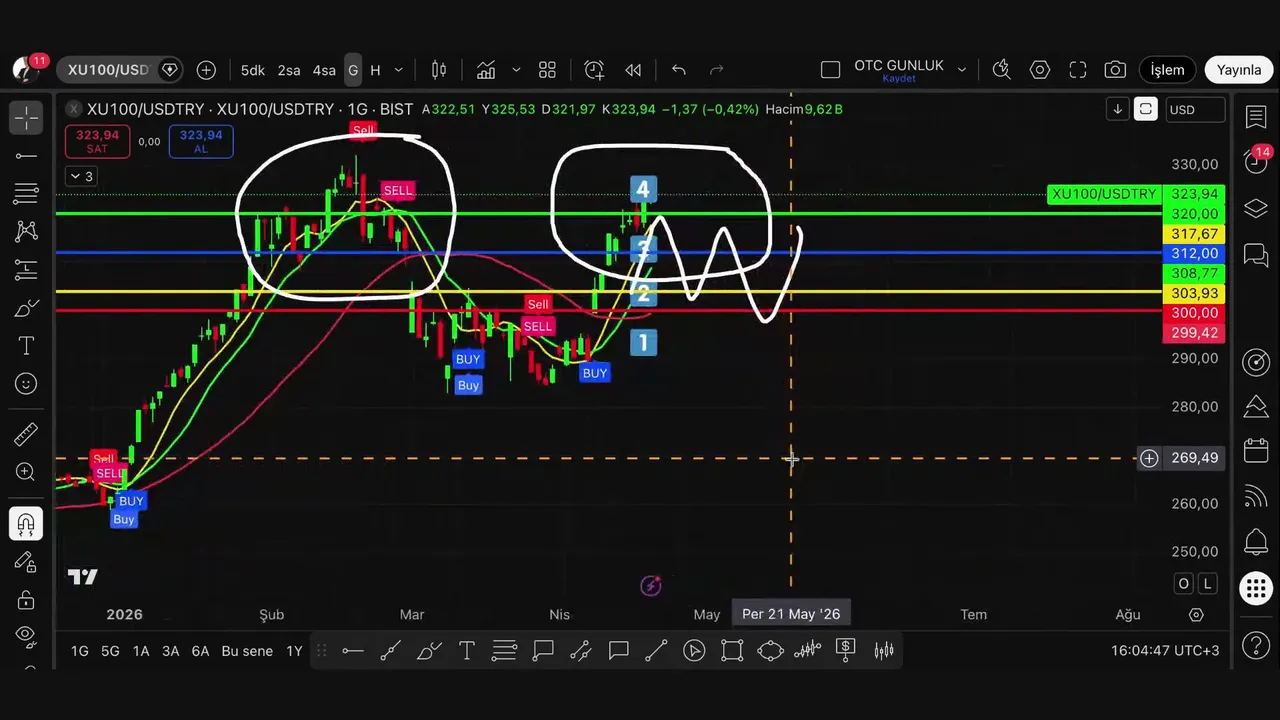Open the chats speech bubbles panel
This screenshot has height=720, width=1280.
[1256, 255]
